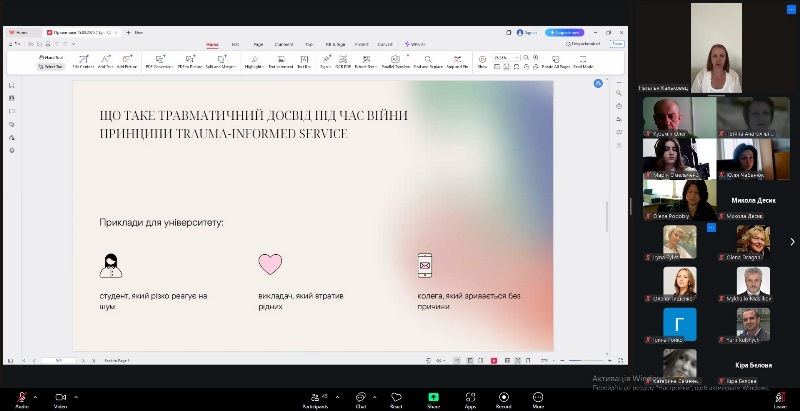Select the Highlight tool in PDF ribbon
The image size is (800, 411).
point(254,61)
